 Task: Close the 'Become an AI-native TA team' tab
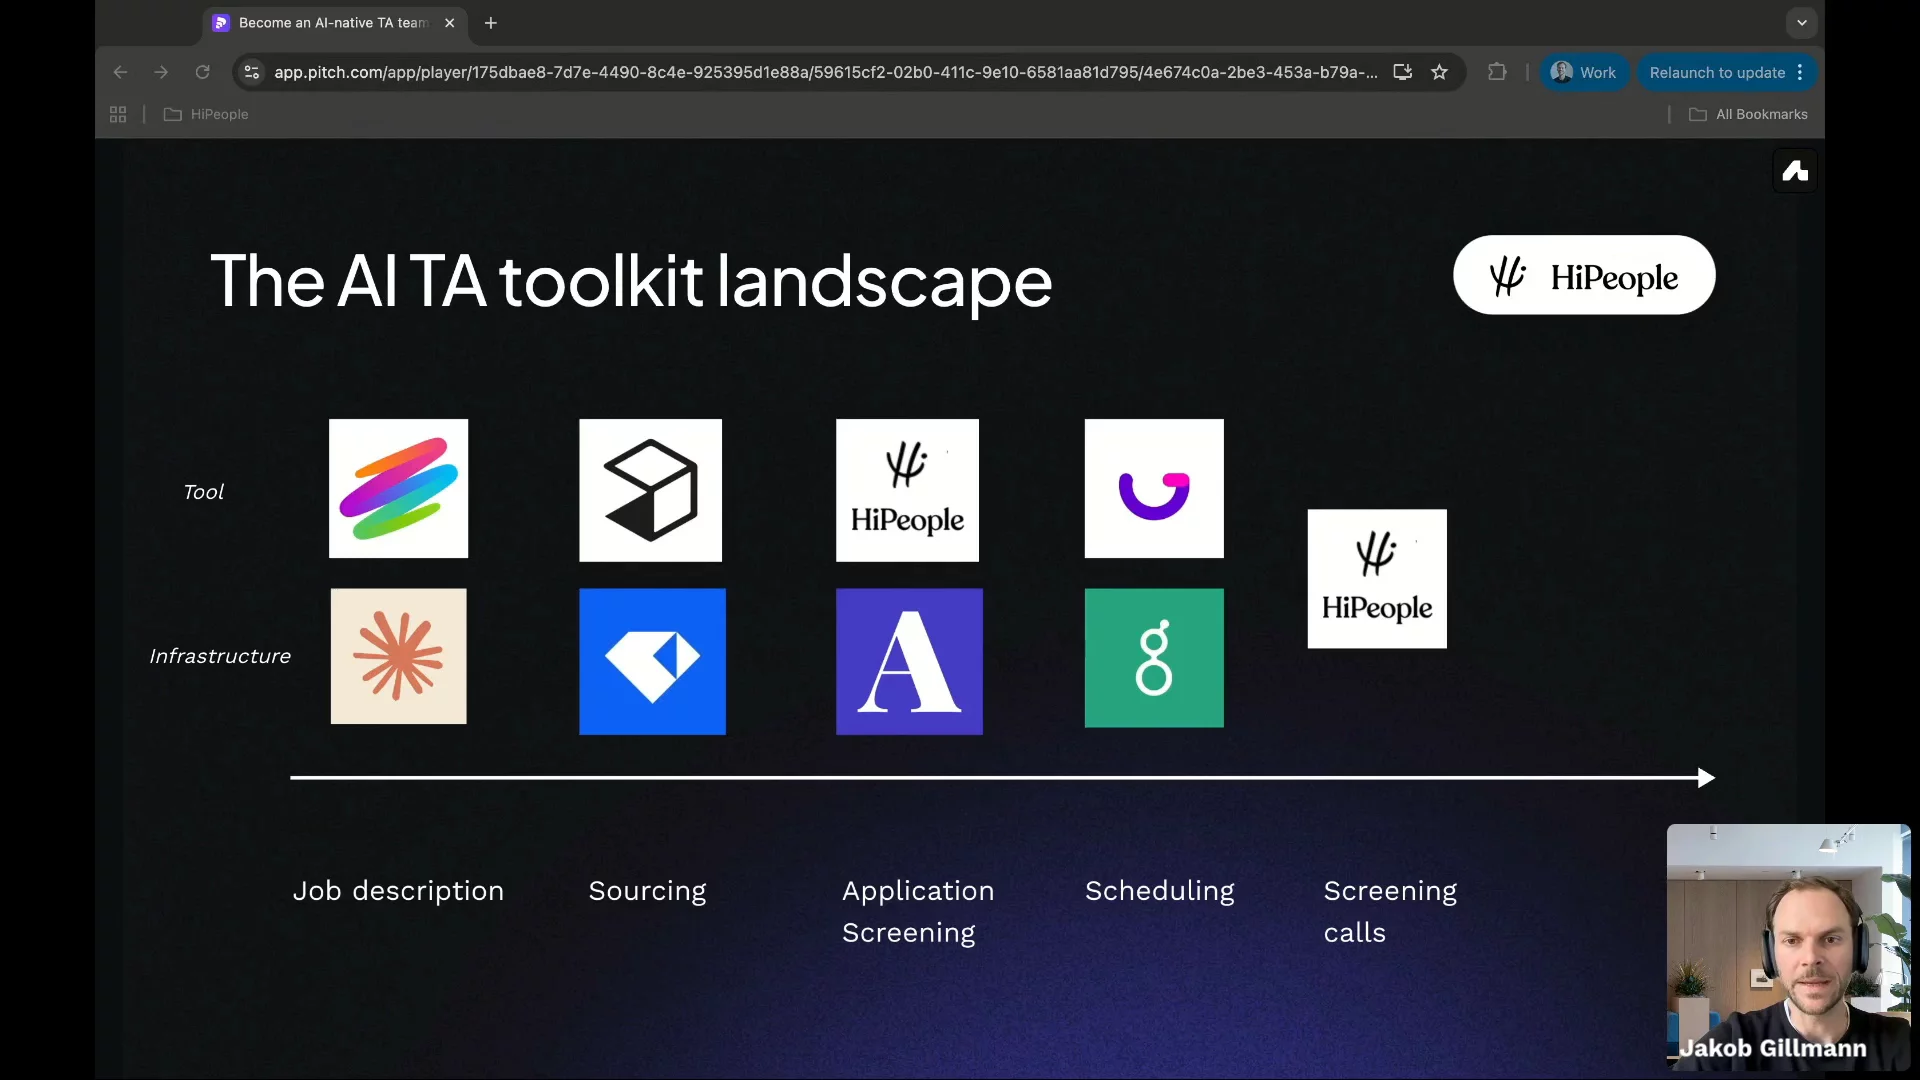pos(450,23)
